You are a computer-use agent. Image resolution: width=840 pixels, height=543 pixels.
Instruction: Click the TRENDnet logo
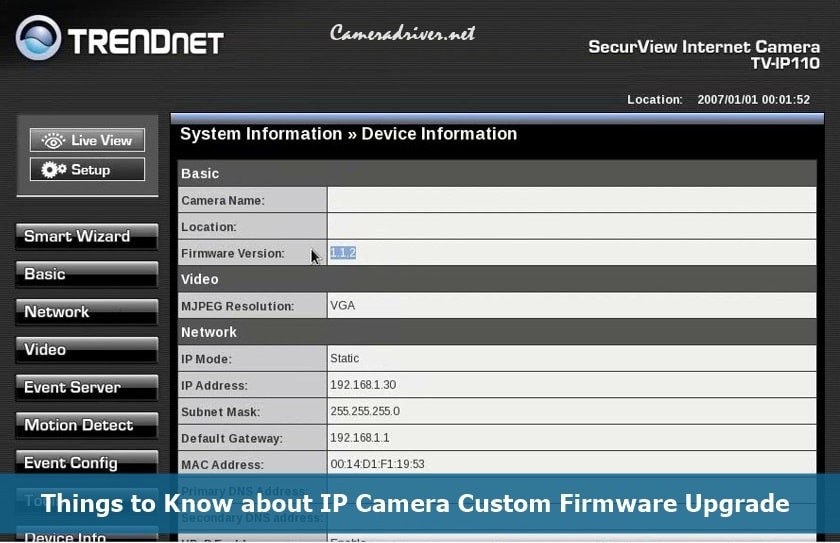119,38
